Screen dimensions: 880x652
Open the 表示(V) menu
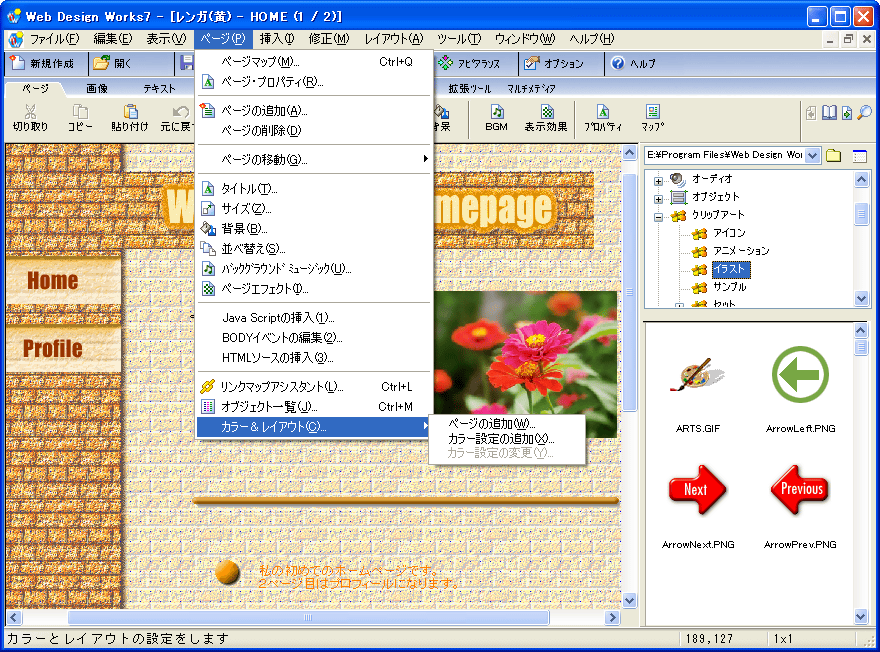point(166,39)
